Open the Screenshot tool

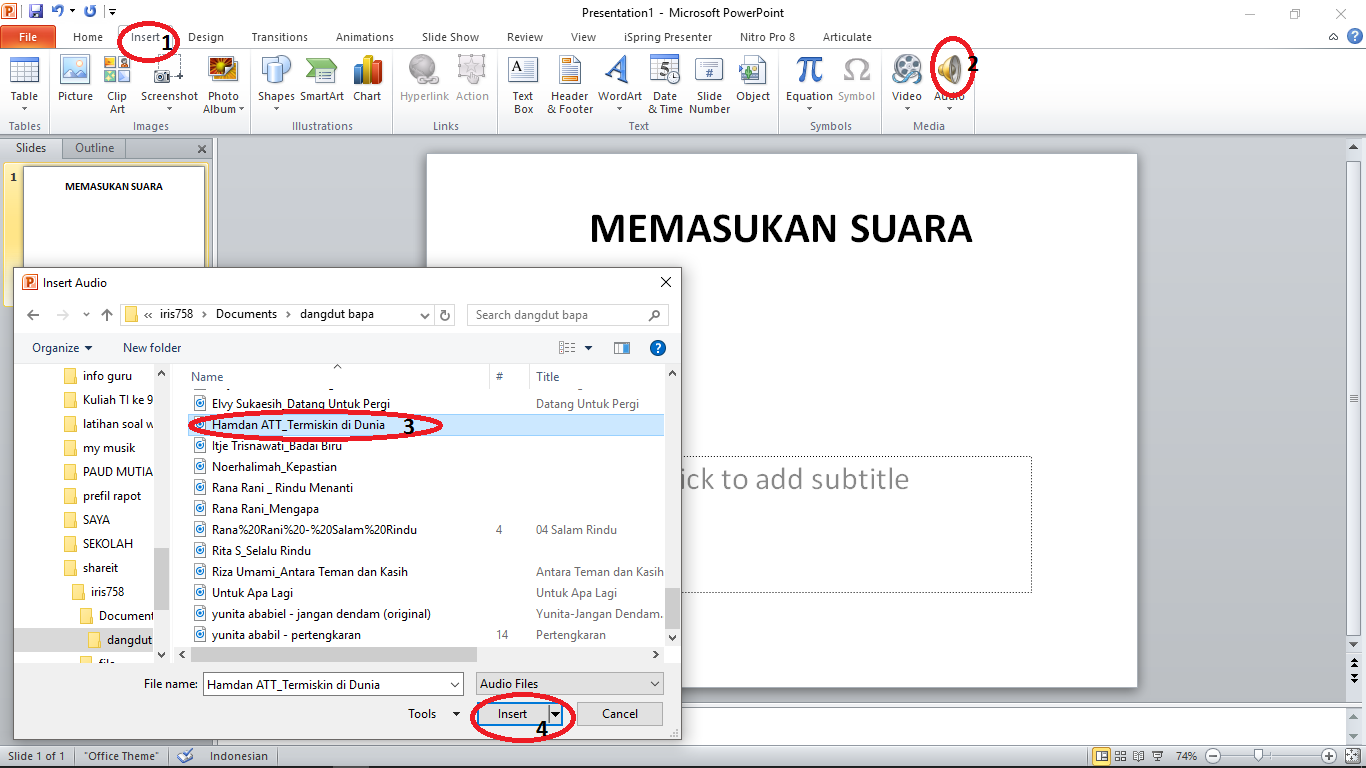click(x=168, y=80)
